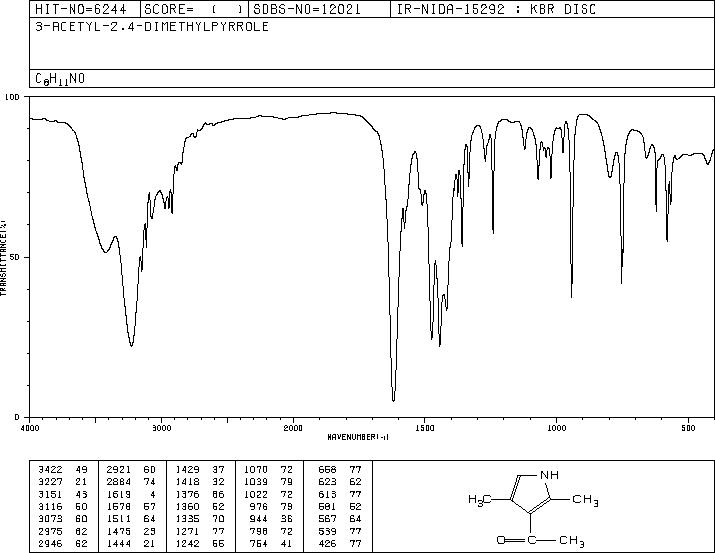Select the 1039 peak table entry
Image resolution: width=715 pixels, height=553 pixels.
coord(269,482)
